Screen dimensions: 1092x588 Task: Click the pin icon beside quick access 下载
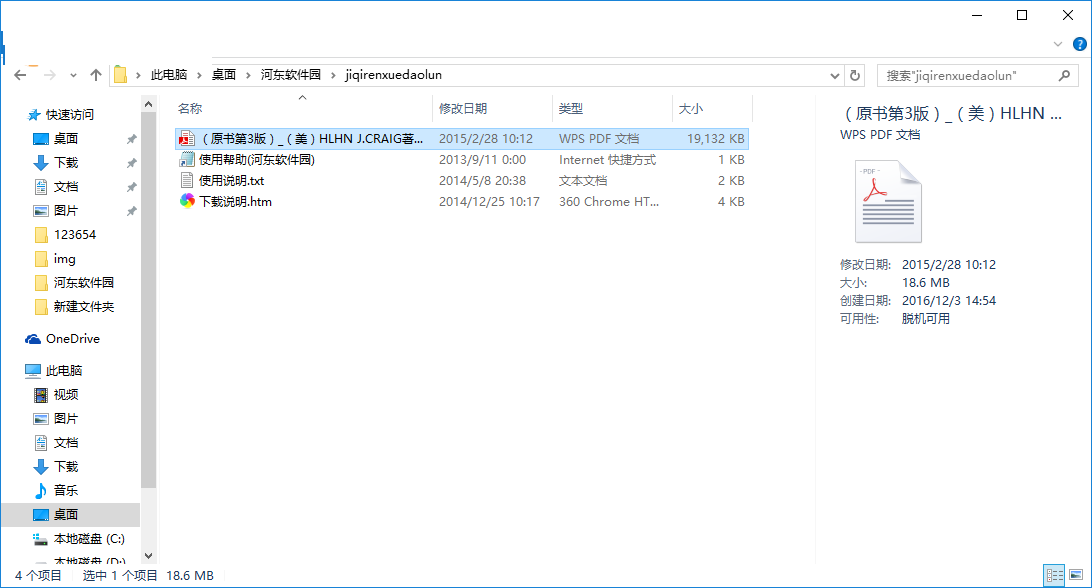coord(131,163)
